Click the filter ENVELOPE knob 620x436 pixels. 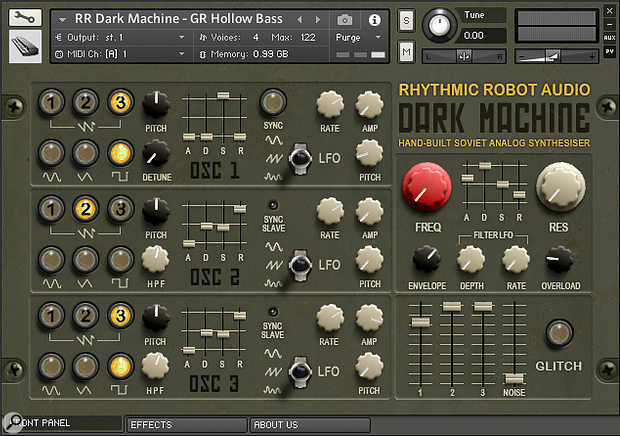click(x=427, y=259)
